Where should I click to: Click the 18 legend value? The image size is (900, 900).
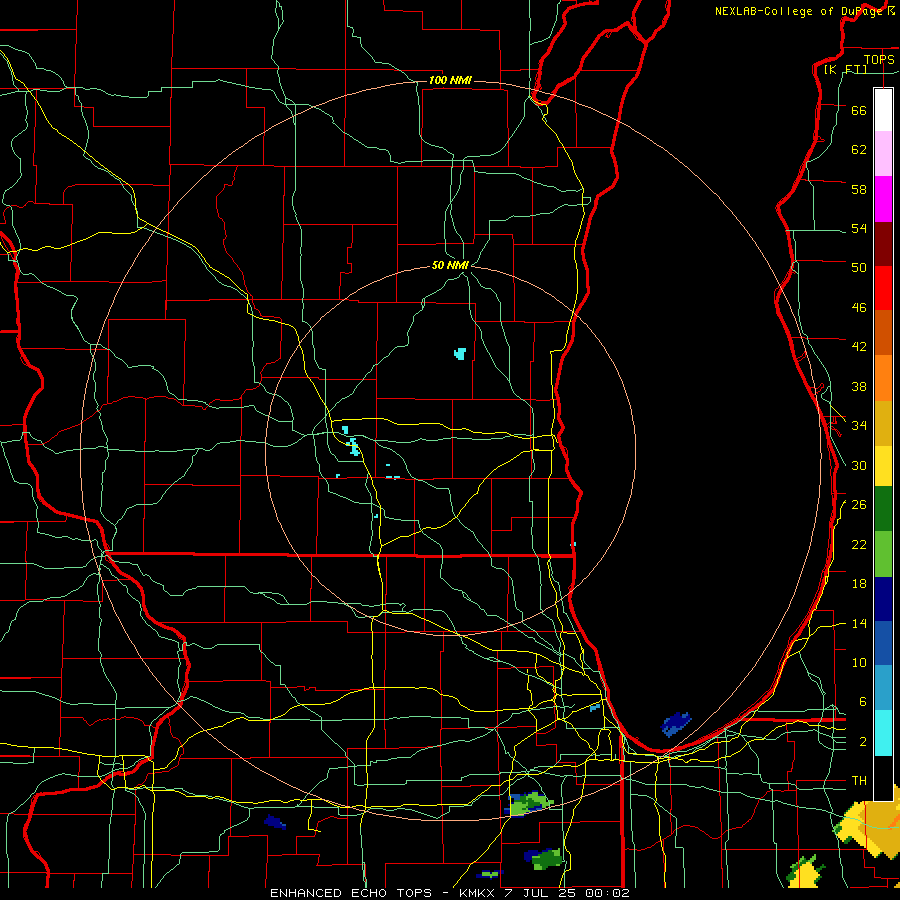click(x=859, y=584)
